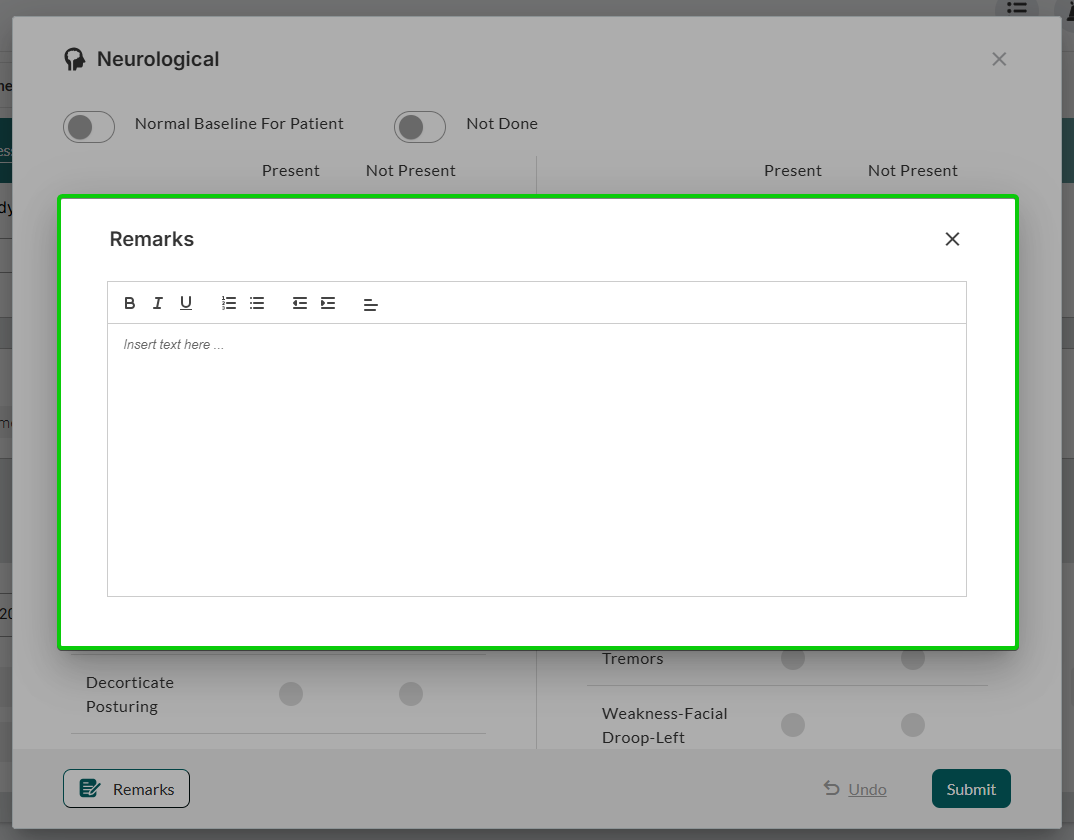Submit the Neurological assessment
Image resolution: width=1074 pixels, height=840 pixels.
click(x=971, y=789)
